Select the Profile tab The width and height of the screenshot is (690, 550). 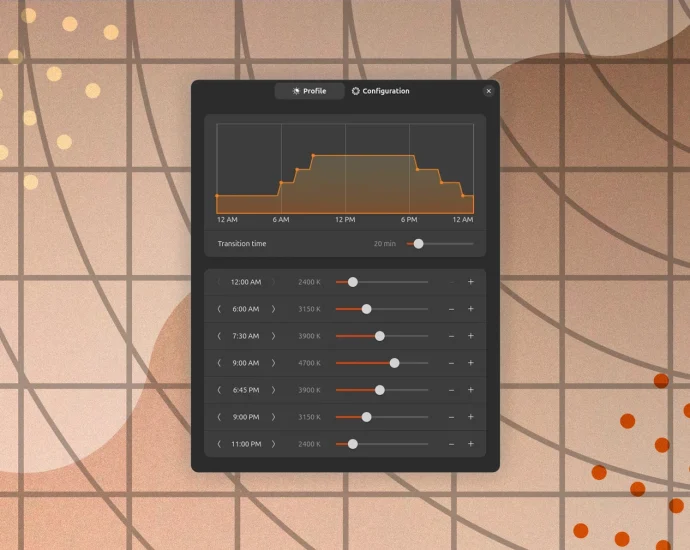309,91
